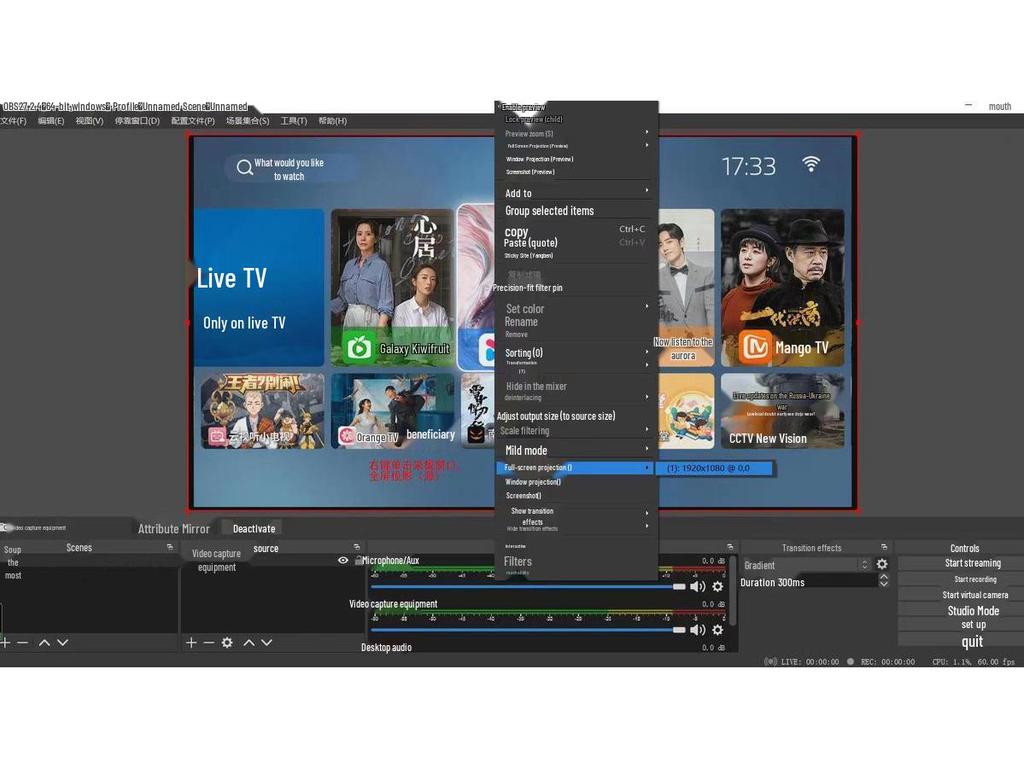Choose Rename in the context menu
The height and width of the screenshot is (768, 1024).
(521, 322)
